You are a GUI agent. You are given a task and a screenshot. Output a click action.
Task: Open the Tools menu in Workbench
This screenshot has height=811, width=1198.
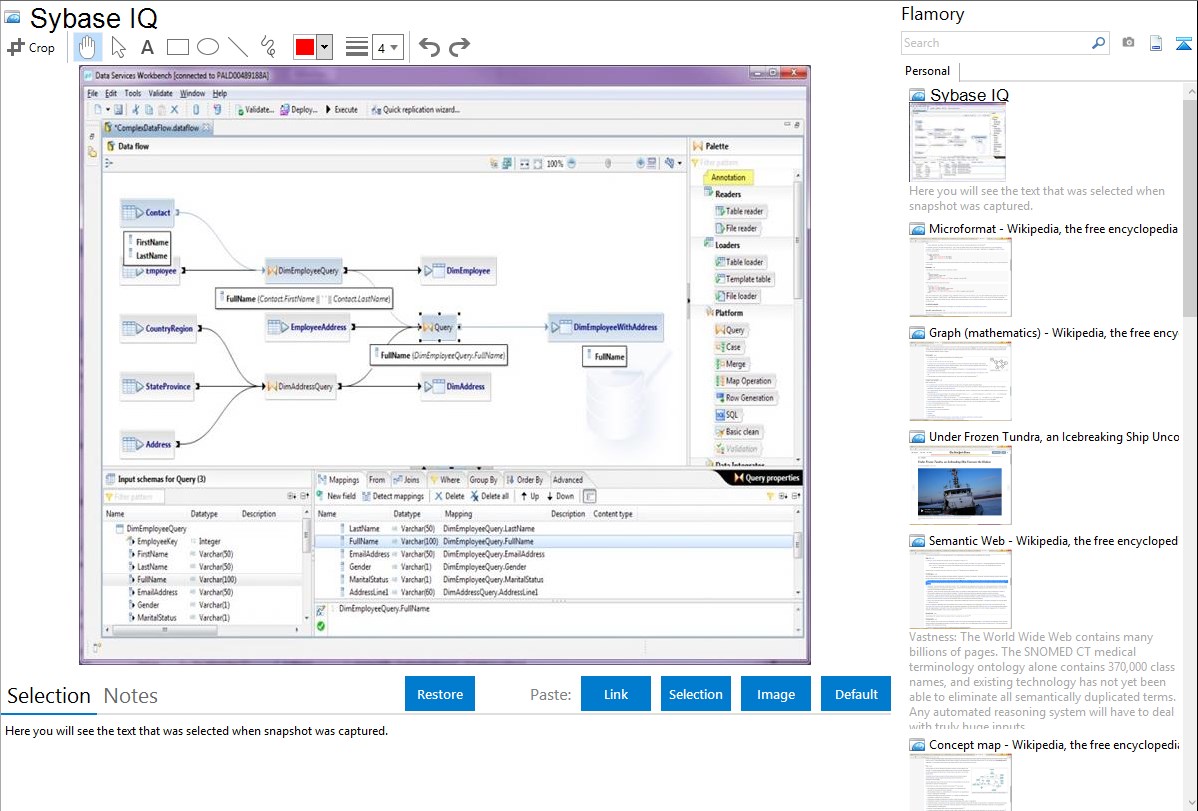click(132, 93)
